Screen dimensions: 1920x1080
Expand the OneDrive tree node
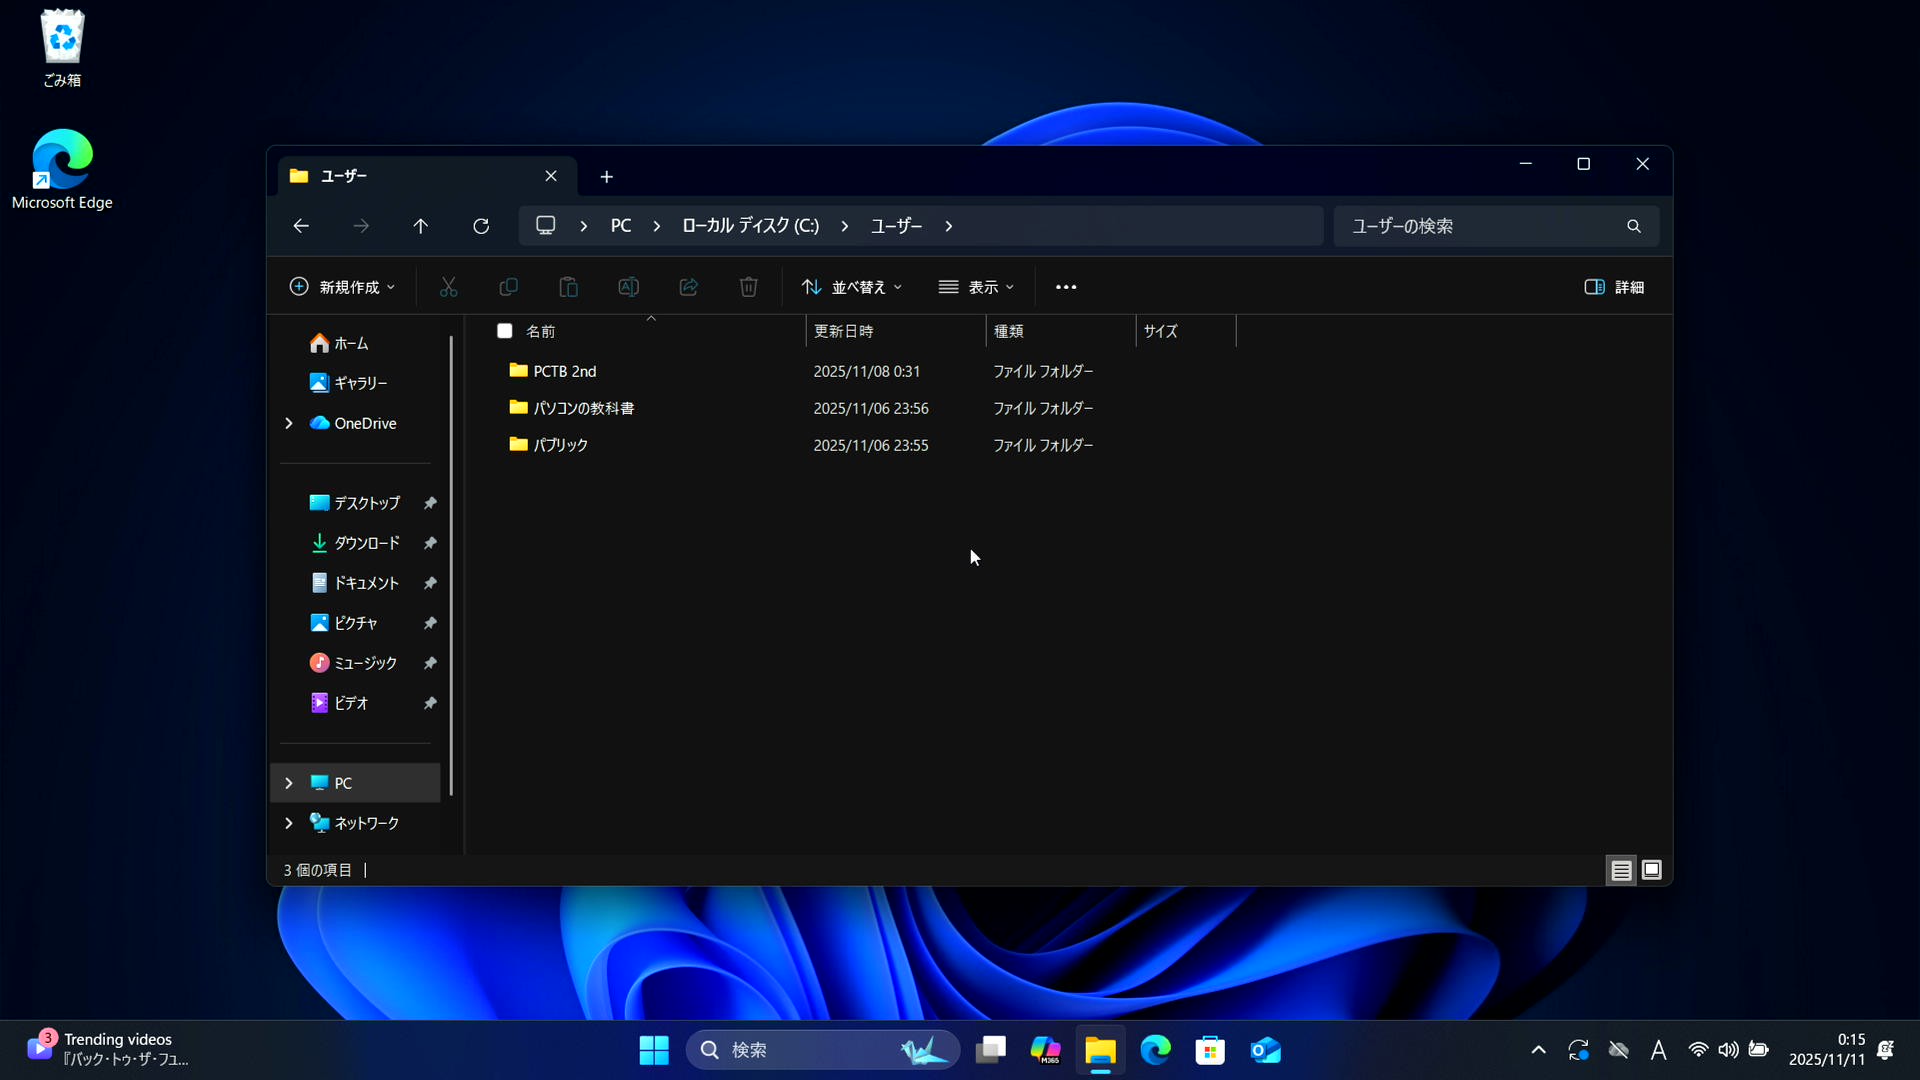(289, 423)
